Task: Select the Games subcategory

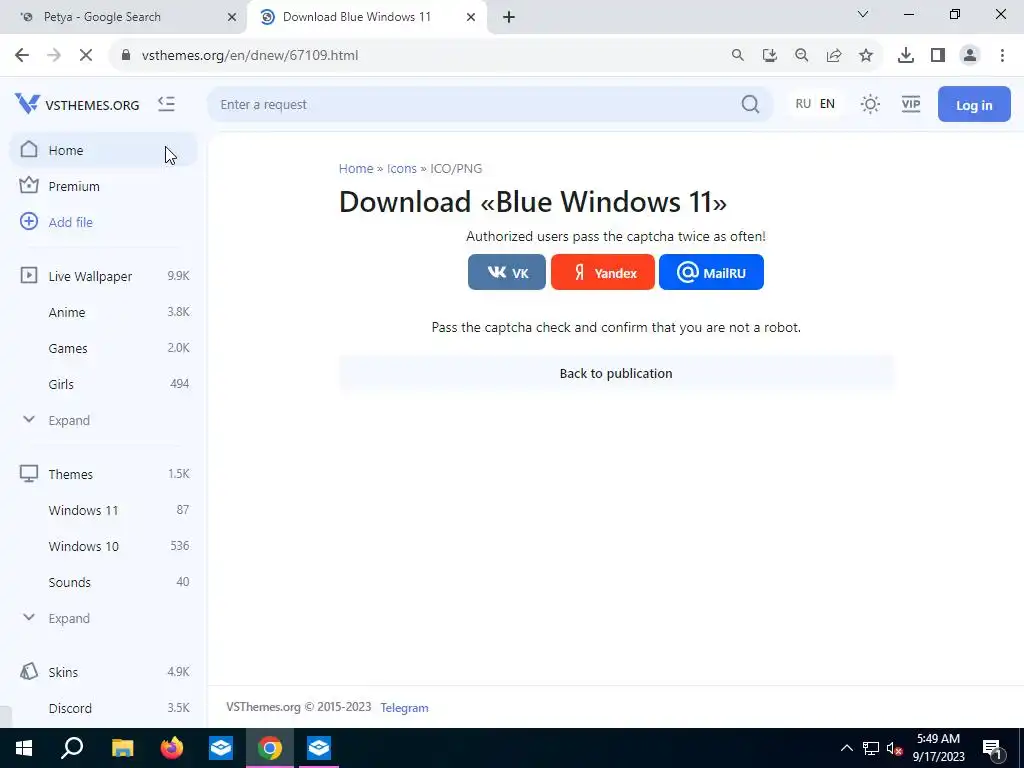Action: click(103, 348)
